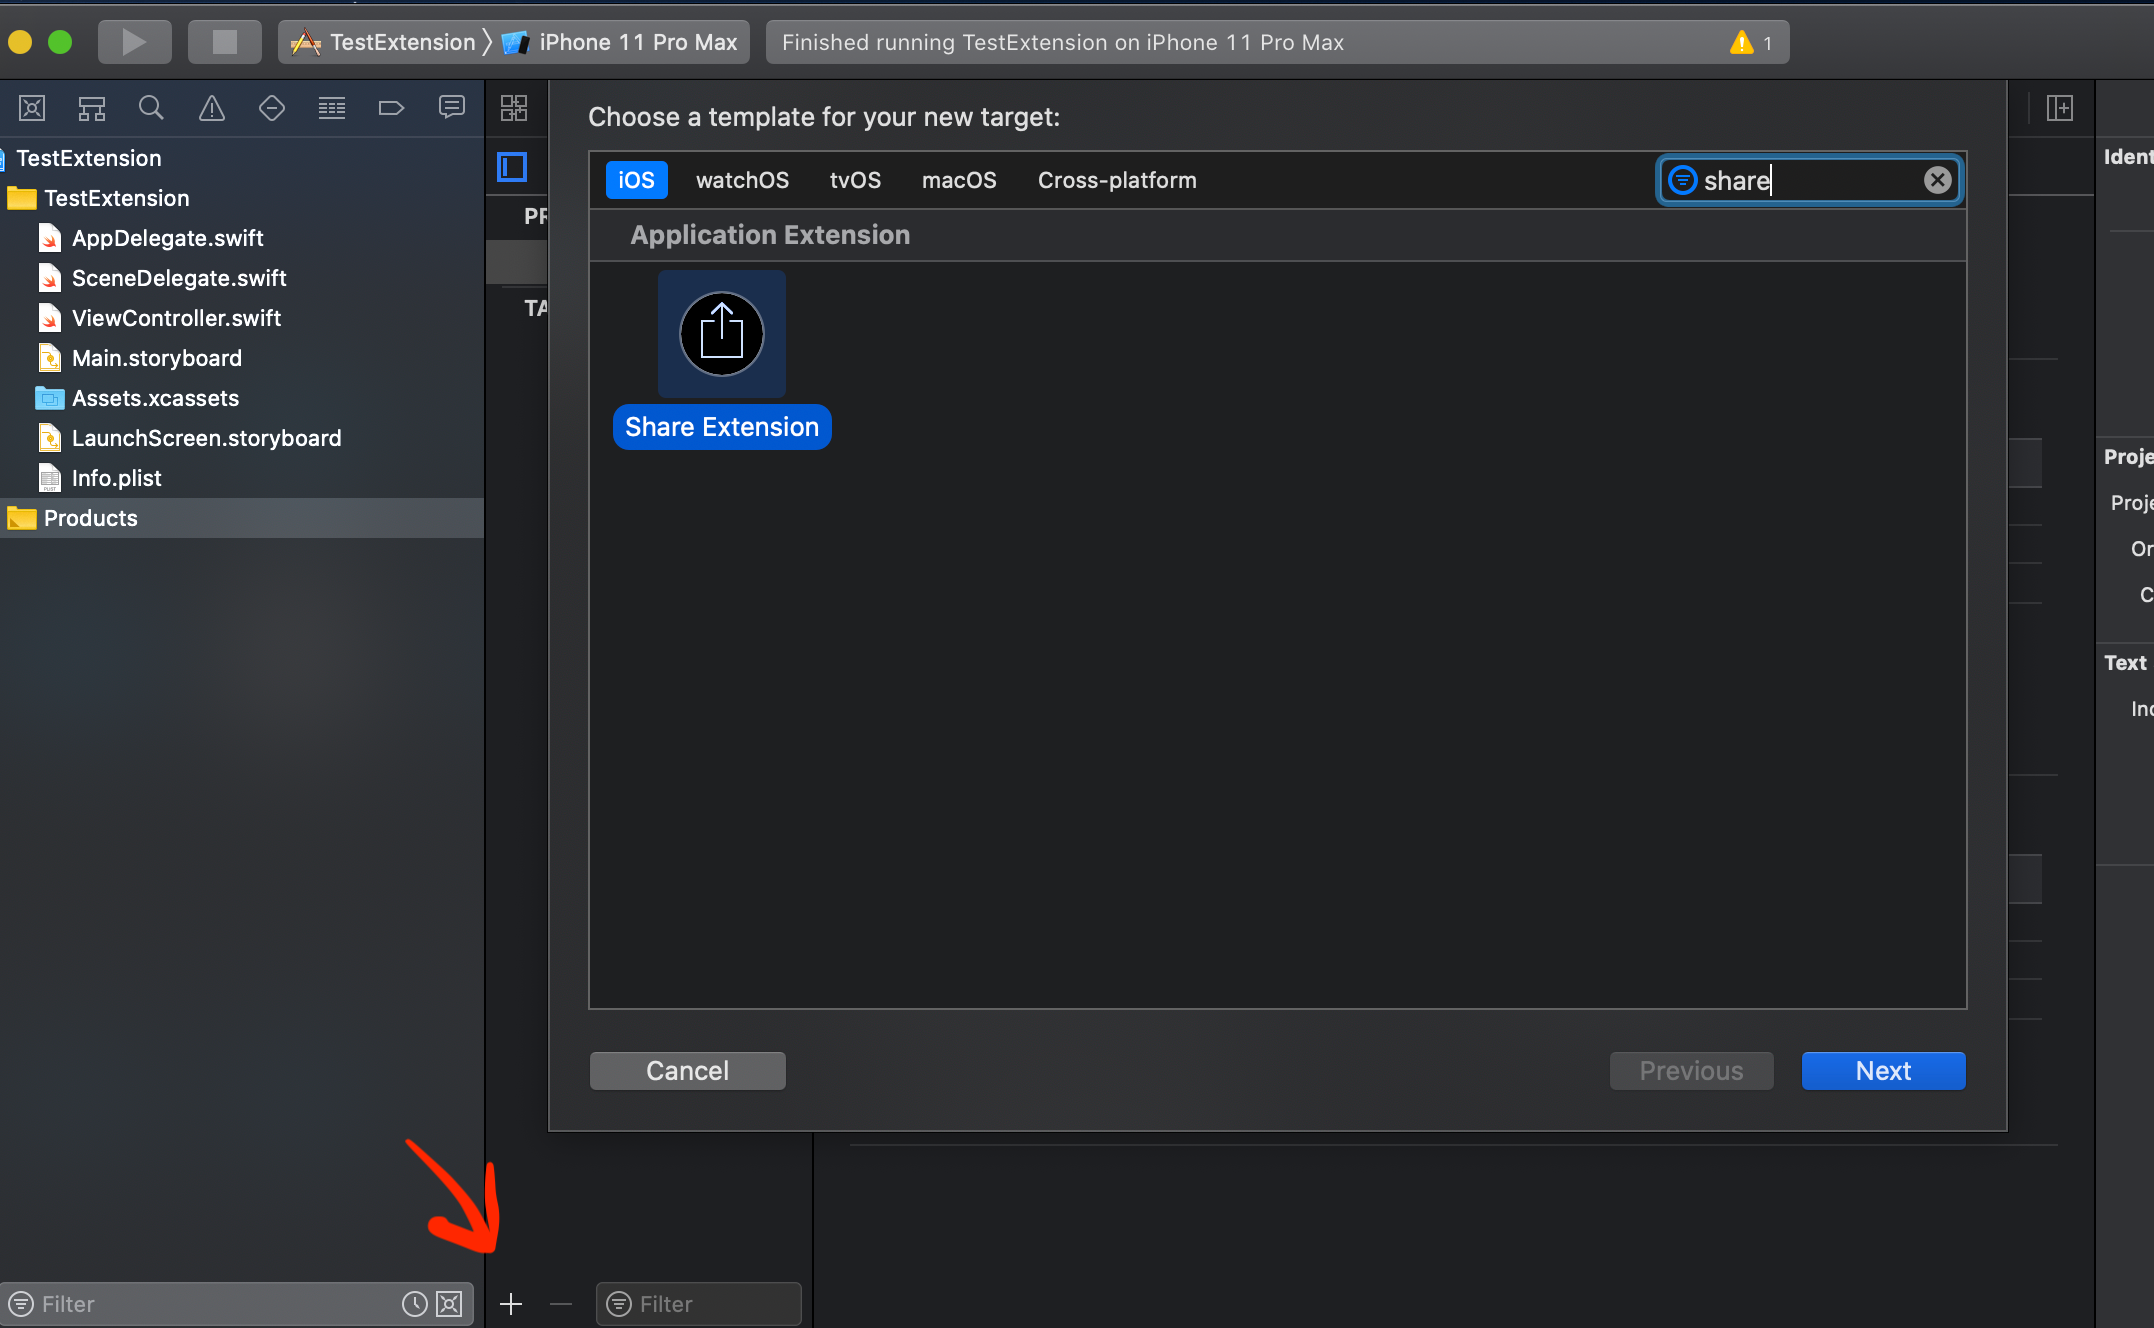Show the Breakpoint navigator icon
This screenshot has width=2154, height=1328.
coord(391,108)
